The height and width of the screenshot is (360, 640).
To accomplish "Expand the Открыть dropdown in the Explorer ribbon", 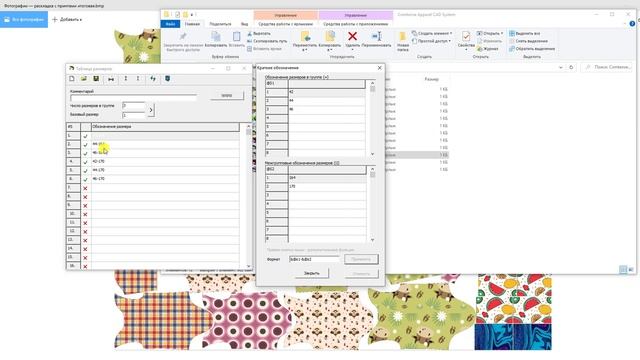I will 502,33.
